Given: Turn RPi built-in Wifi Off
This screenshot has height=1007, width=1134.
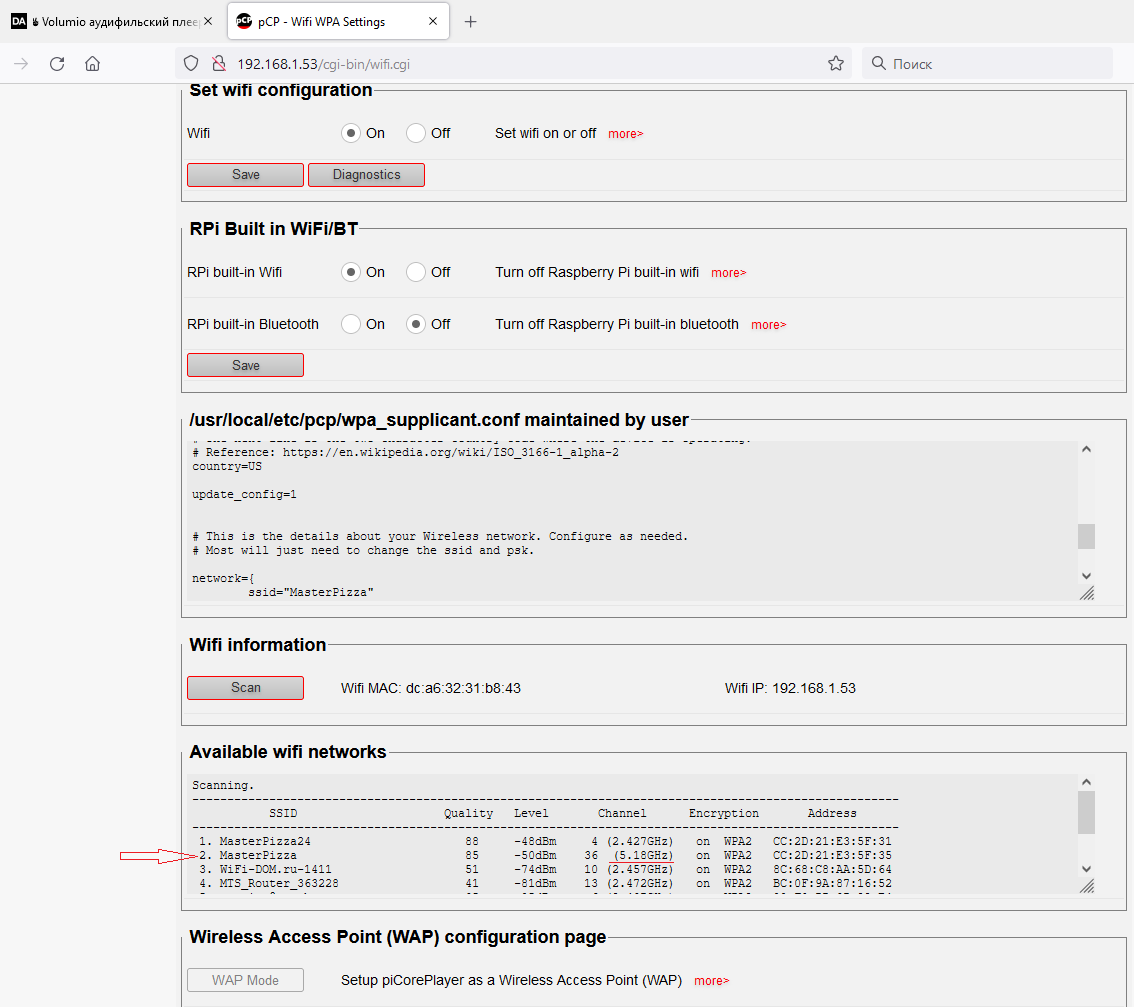Looking at the screenshot, I should pyautogui.click(x=416, y=272).
